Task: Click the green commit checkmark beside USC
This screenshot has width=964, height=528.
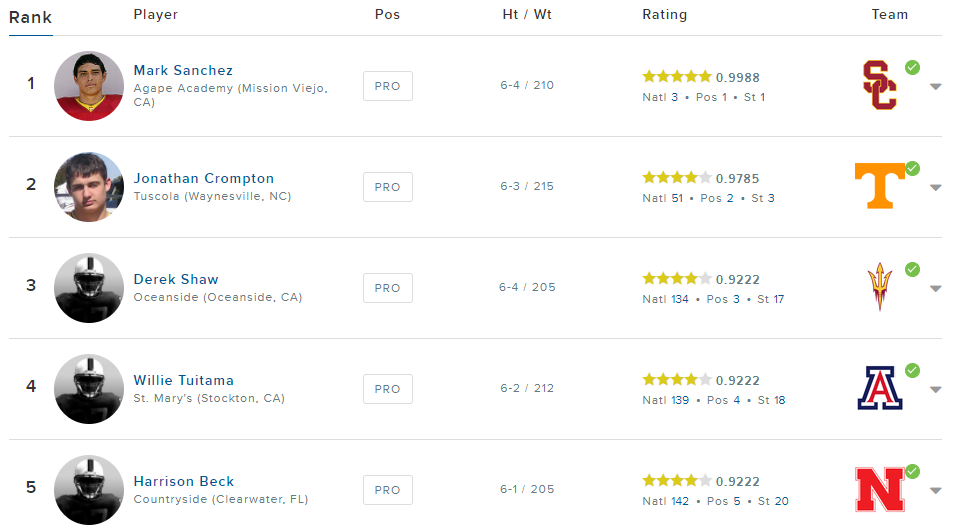Action: tap(912, 67)
